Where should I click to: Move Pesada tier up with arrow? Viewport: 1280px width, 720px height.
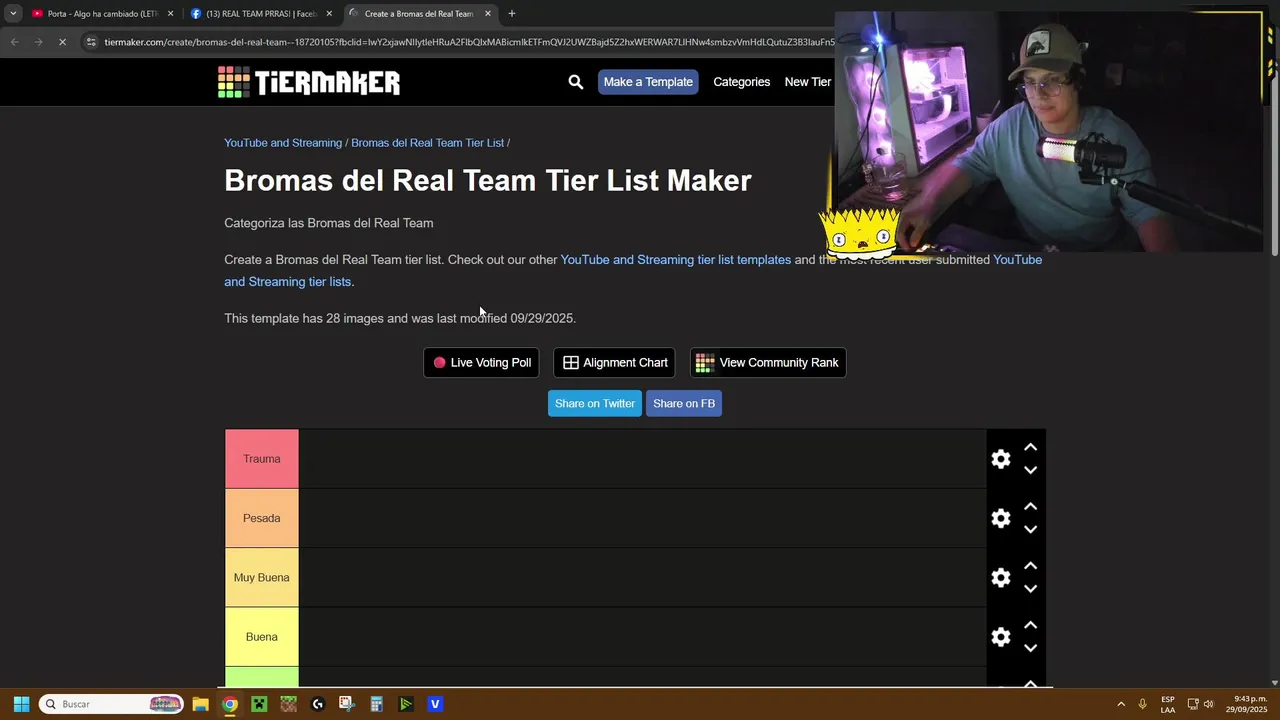[1030, 507]
